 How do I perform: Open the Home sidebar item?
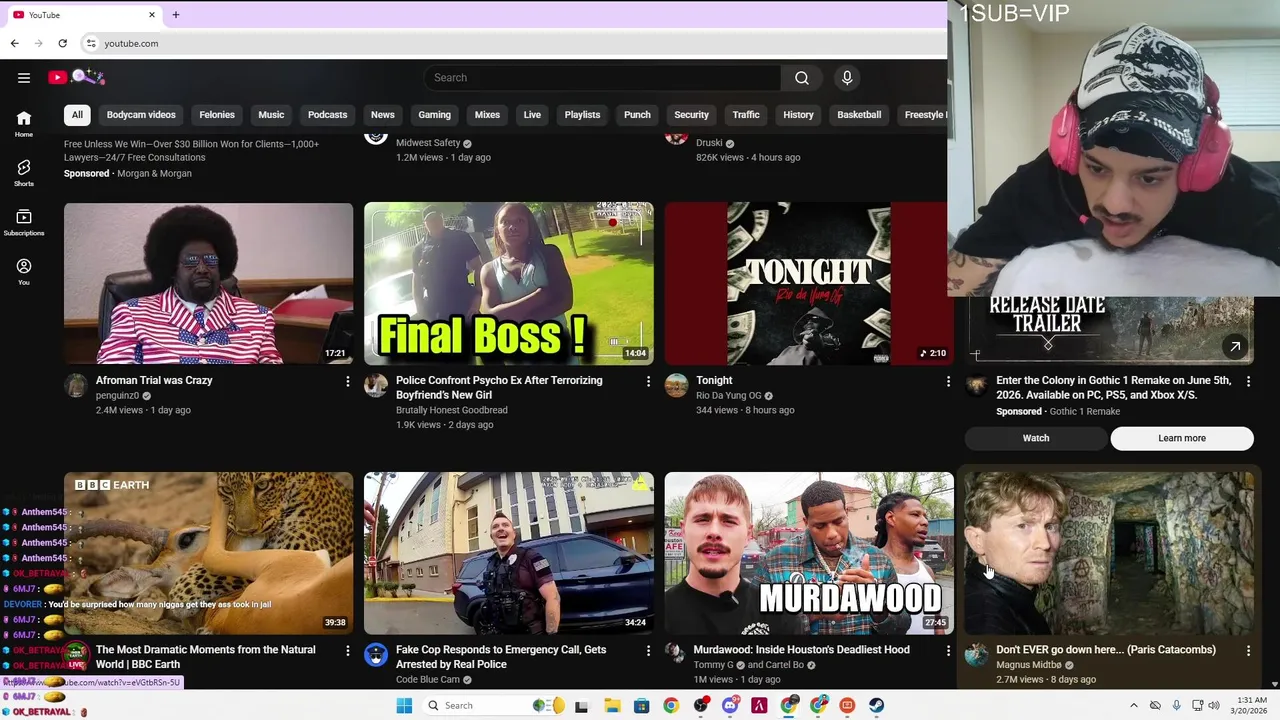click(24, 124)
